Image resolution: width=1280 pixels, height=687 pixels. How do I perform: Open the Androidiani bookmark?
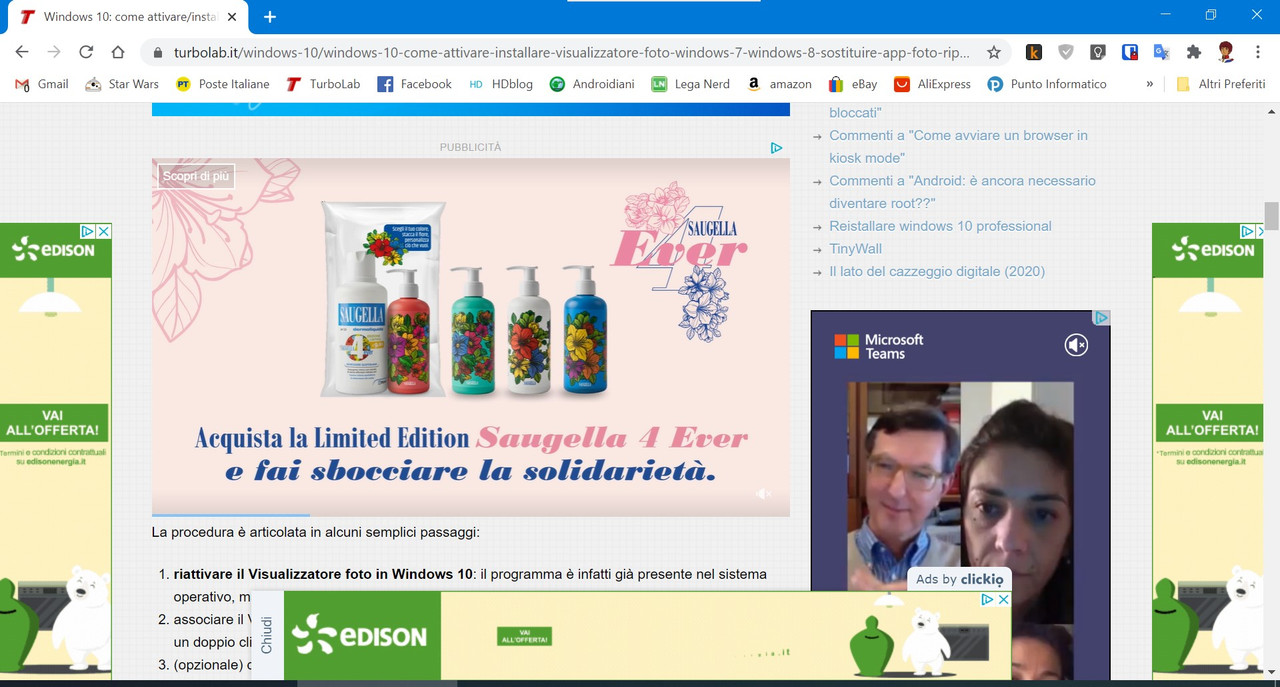592,84
